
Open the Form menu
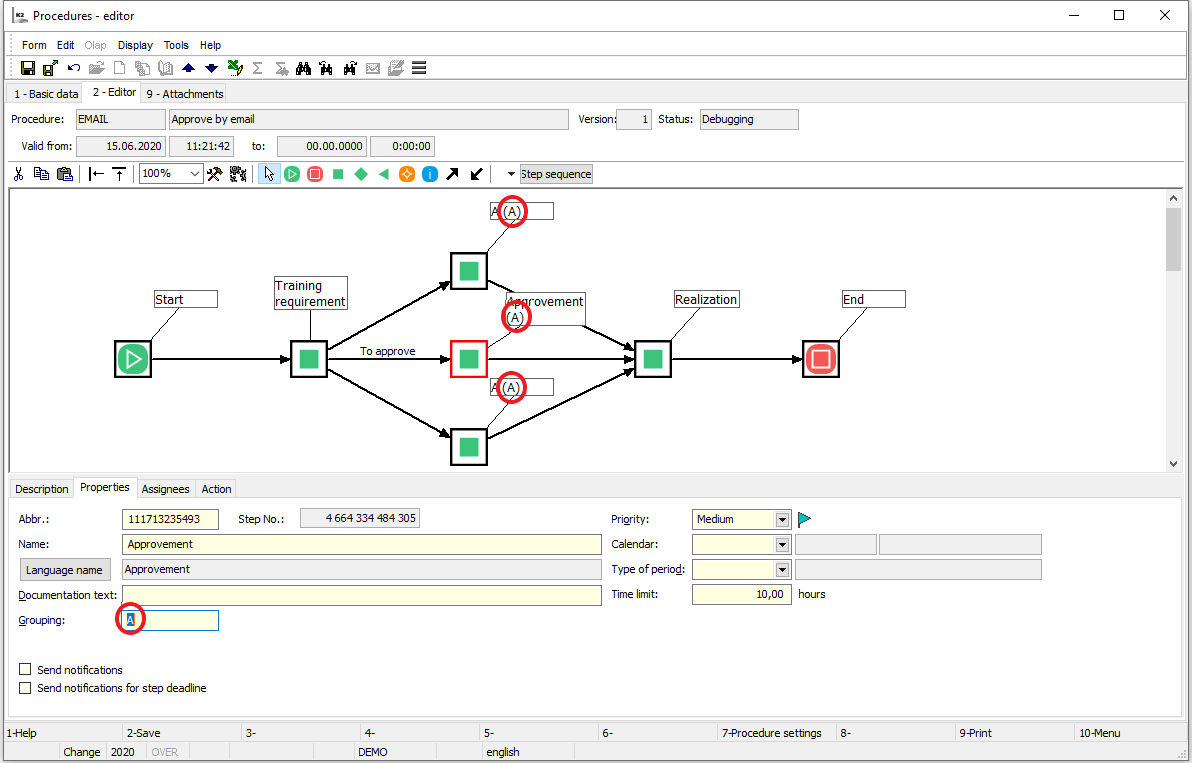[34, 46]
